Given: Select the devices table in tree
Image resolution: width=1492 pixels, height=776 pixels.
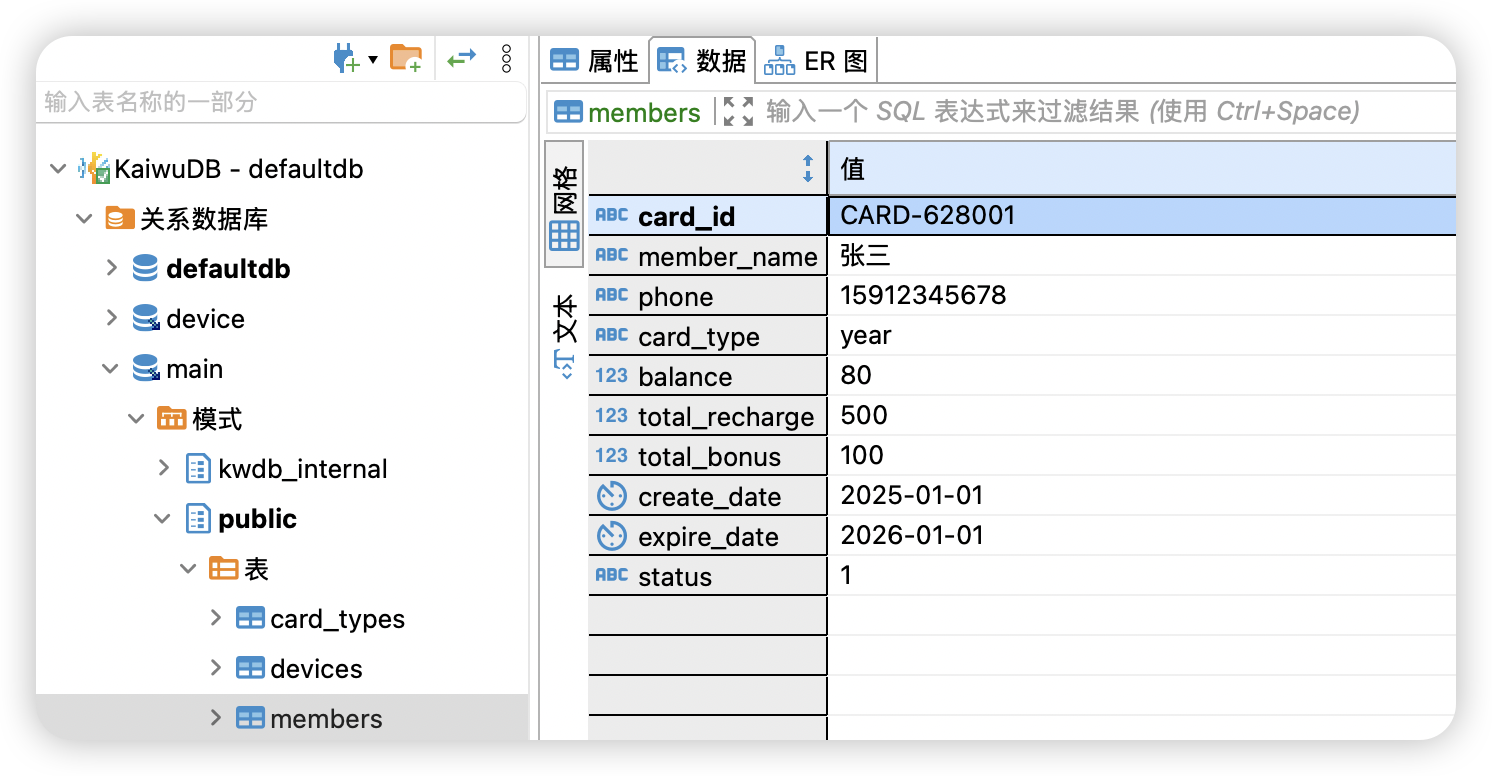Looking at the screenshot, I should (x=316, y=669).
